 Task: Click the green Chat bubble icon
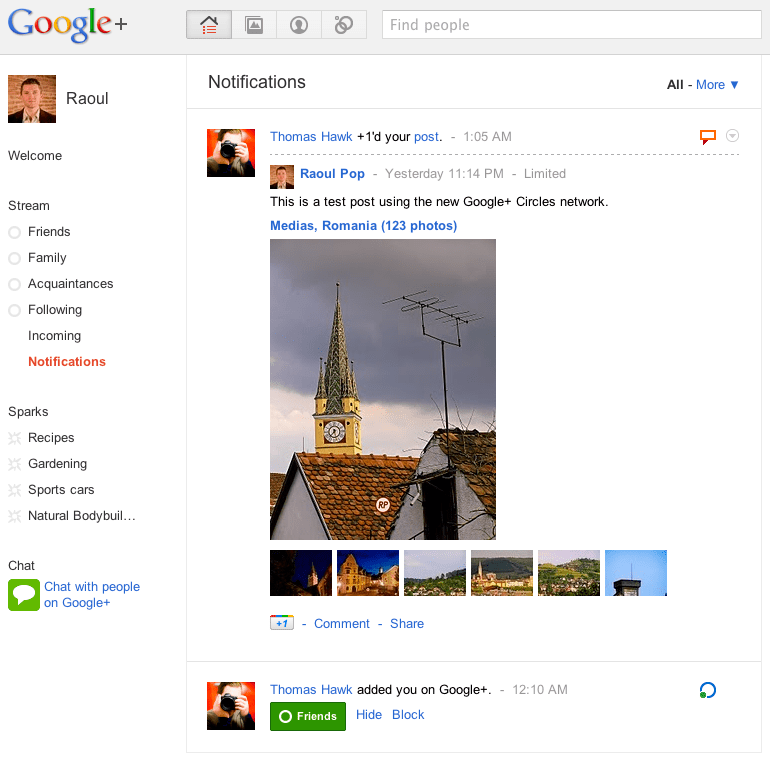(23, 595)
